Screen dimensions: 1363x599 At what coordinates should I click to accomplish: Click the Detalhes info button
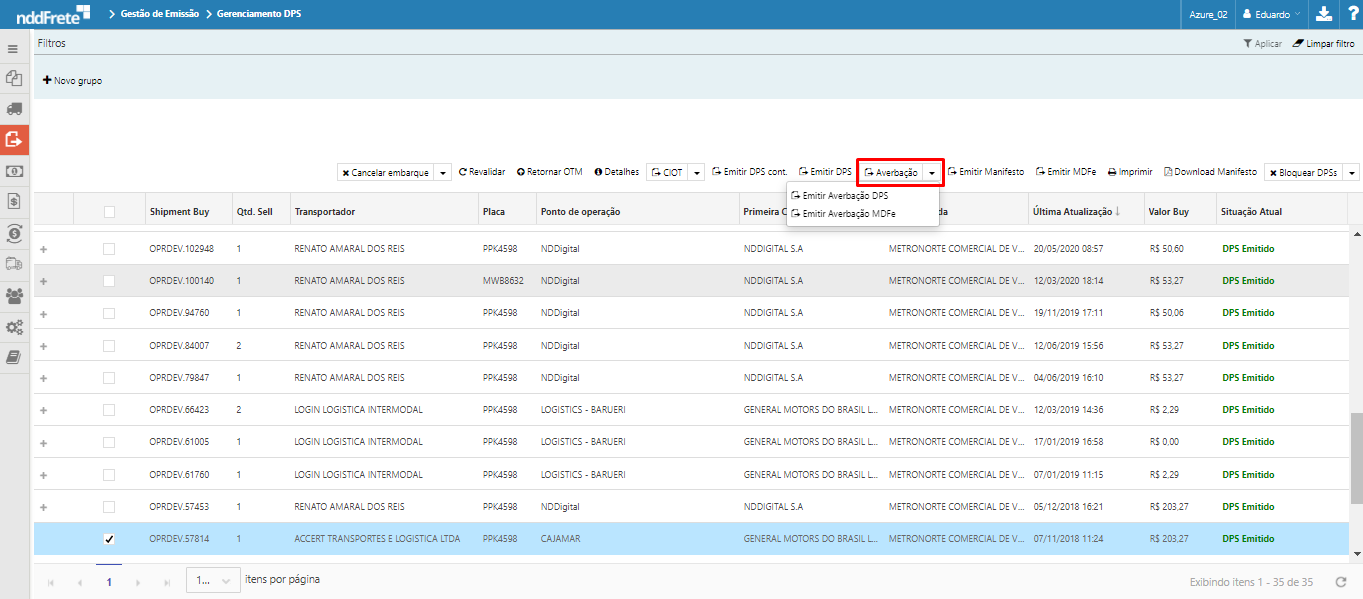616,172
